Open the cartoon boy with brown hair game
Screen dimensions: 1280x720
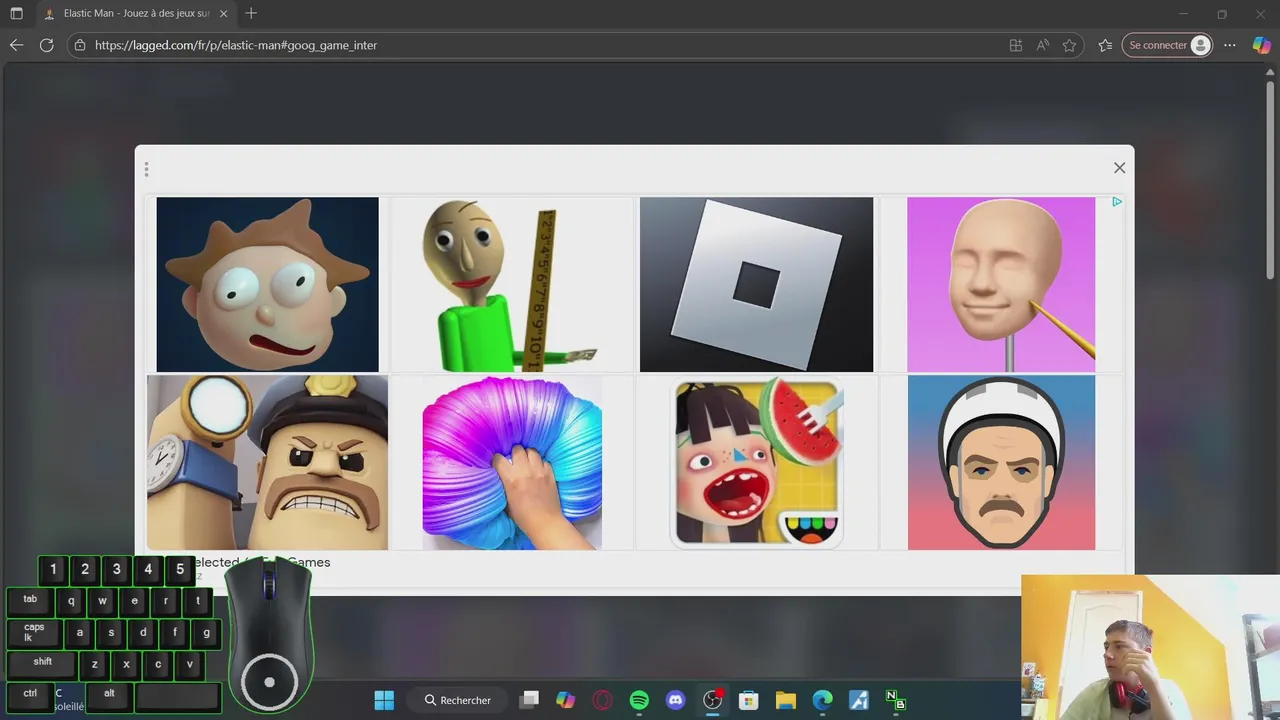click(x=267, y=284)
